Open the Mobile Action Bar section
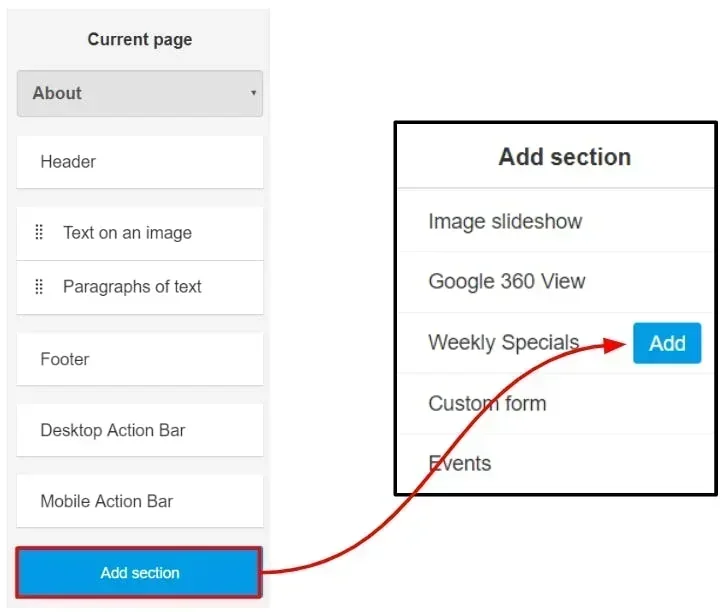The width and height of the screenshot is (725, 612). point(140,501)
